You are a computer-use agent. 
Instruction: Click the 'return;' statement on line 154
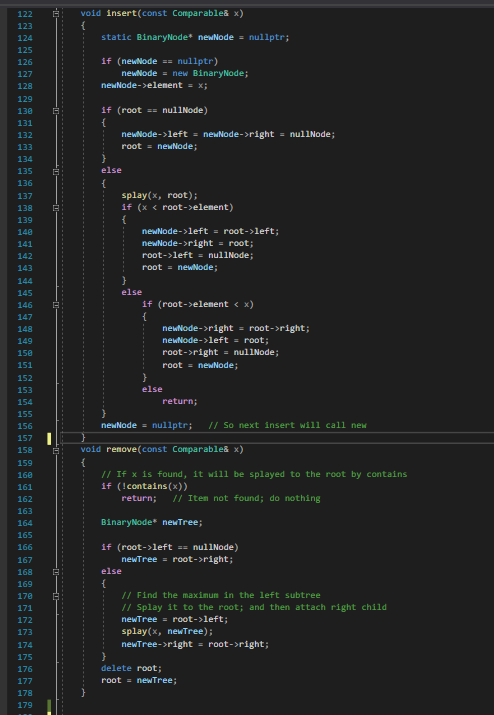180,401
